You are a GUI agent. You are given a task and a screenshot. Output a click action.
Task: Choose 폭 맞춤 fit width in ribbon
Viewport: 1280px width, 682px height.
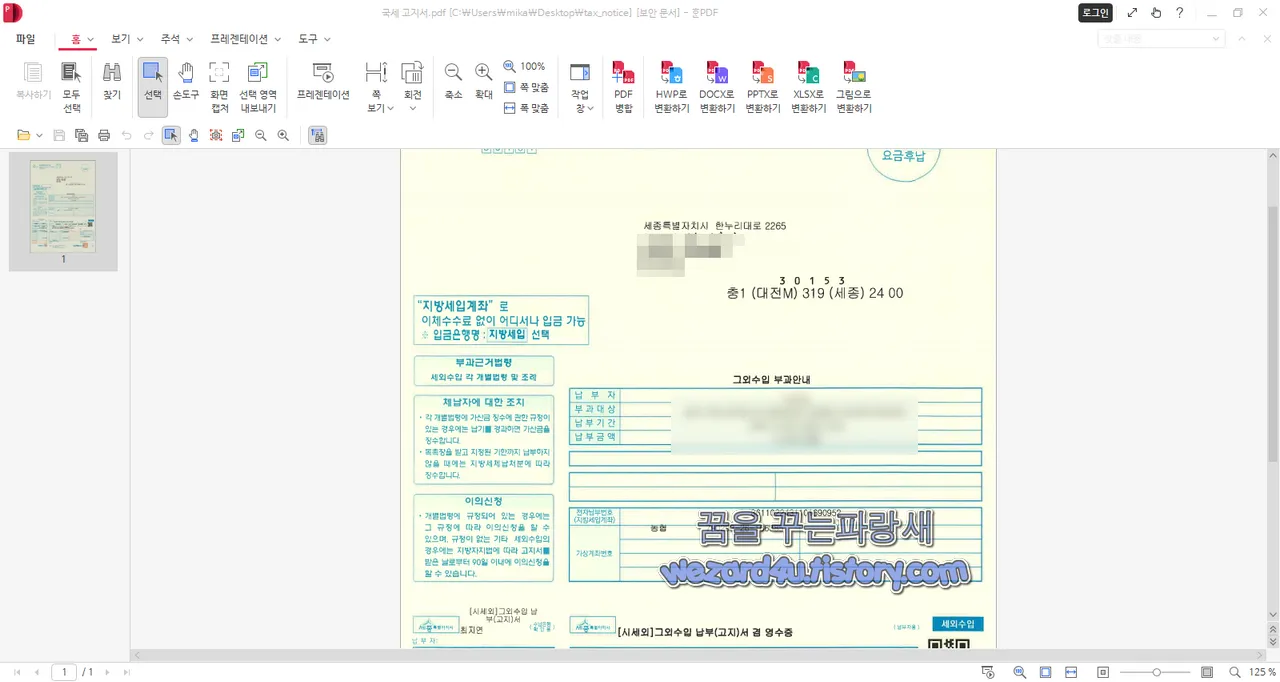pyautogui.click(x=526, y=108)
